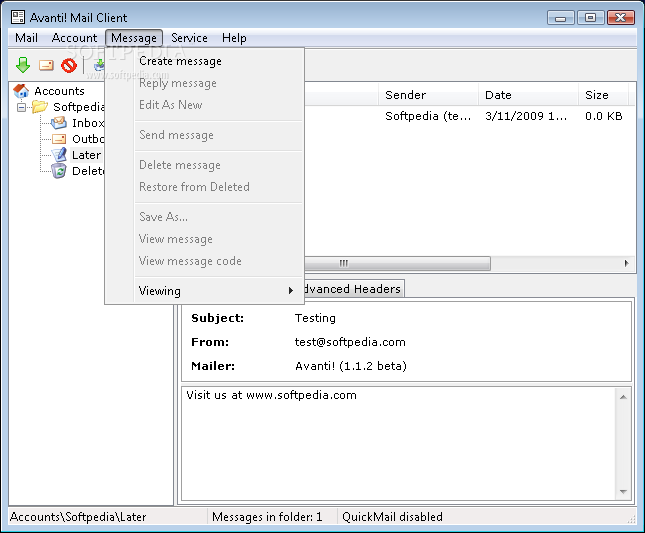Choose Restore from Deleted entry
Image resolution: width=645 pixels, height=533 pixels.
tap(204, 187)
